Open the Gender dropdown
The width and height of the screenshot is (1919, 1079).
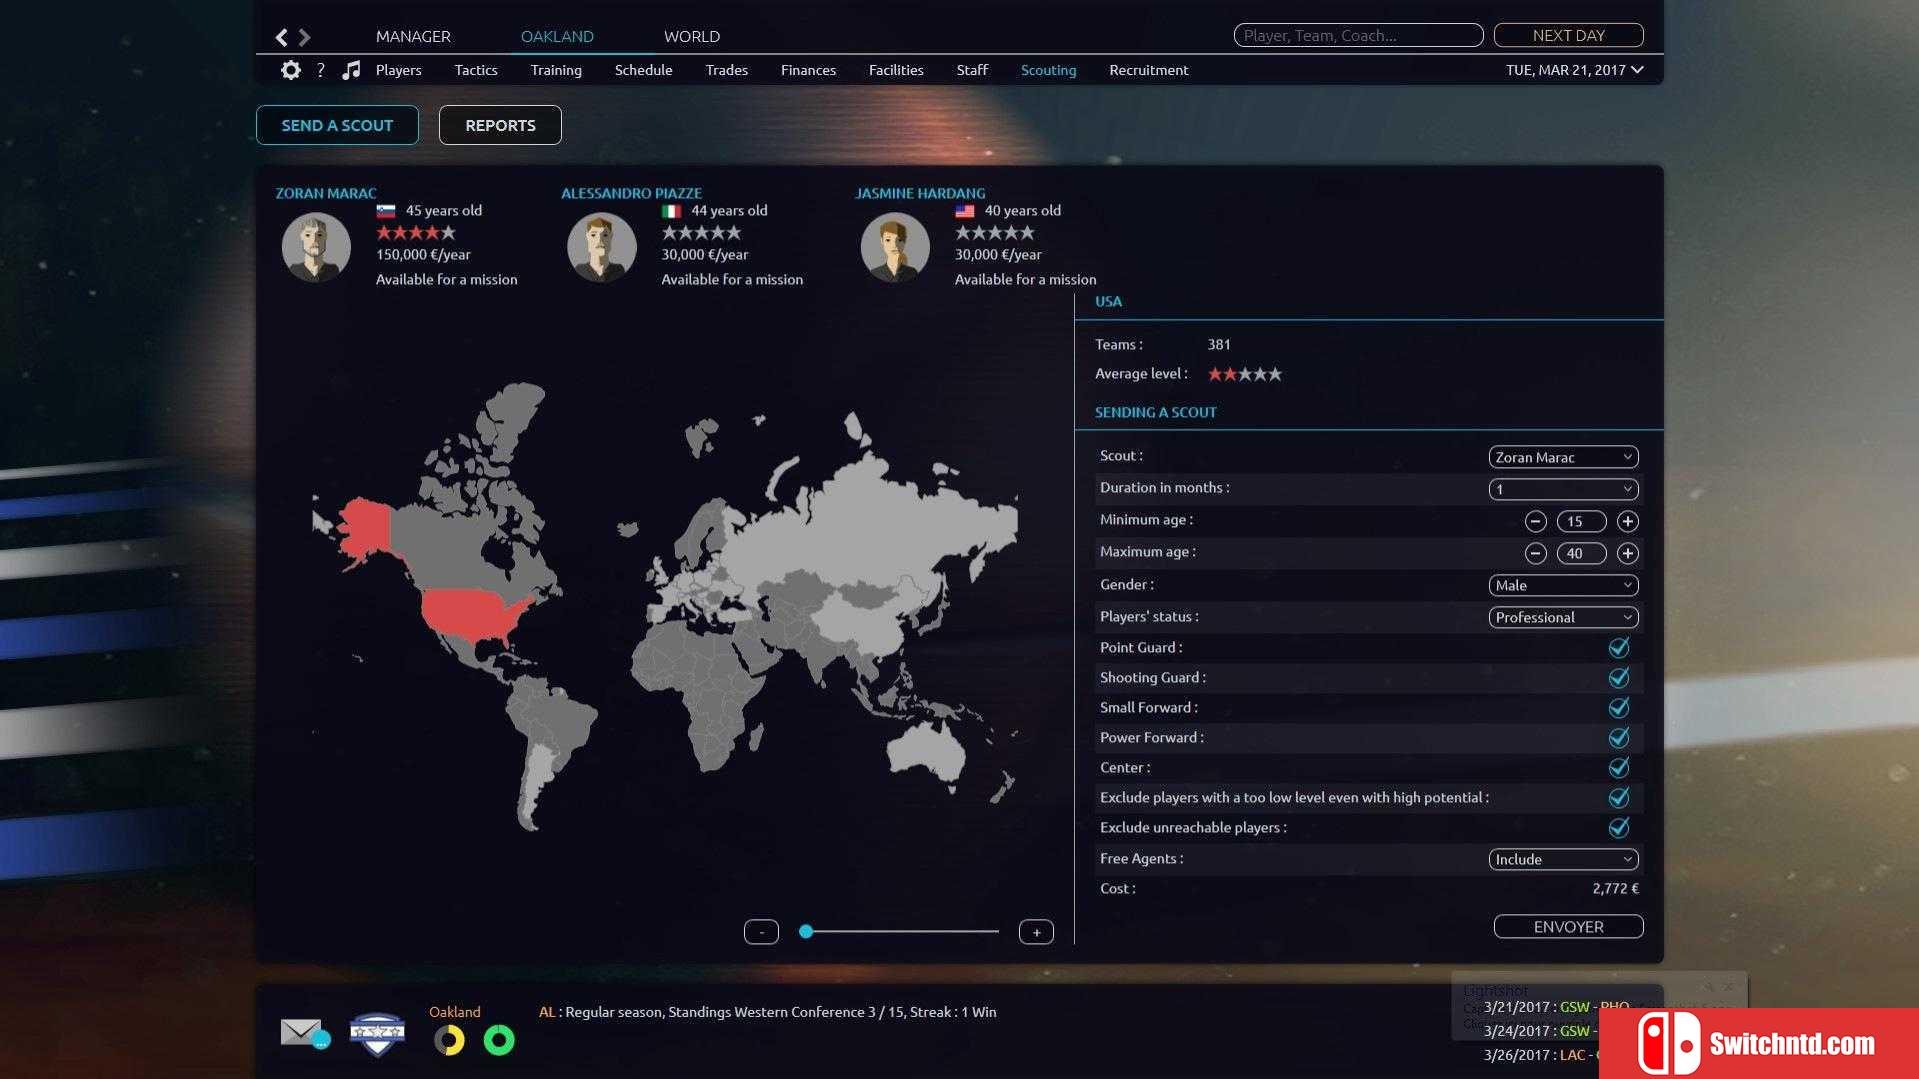tap(1563, 585)
